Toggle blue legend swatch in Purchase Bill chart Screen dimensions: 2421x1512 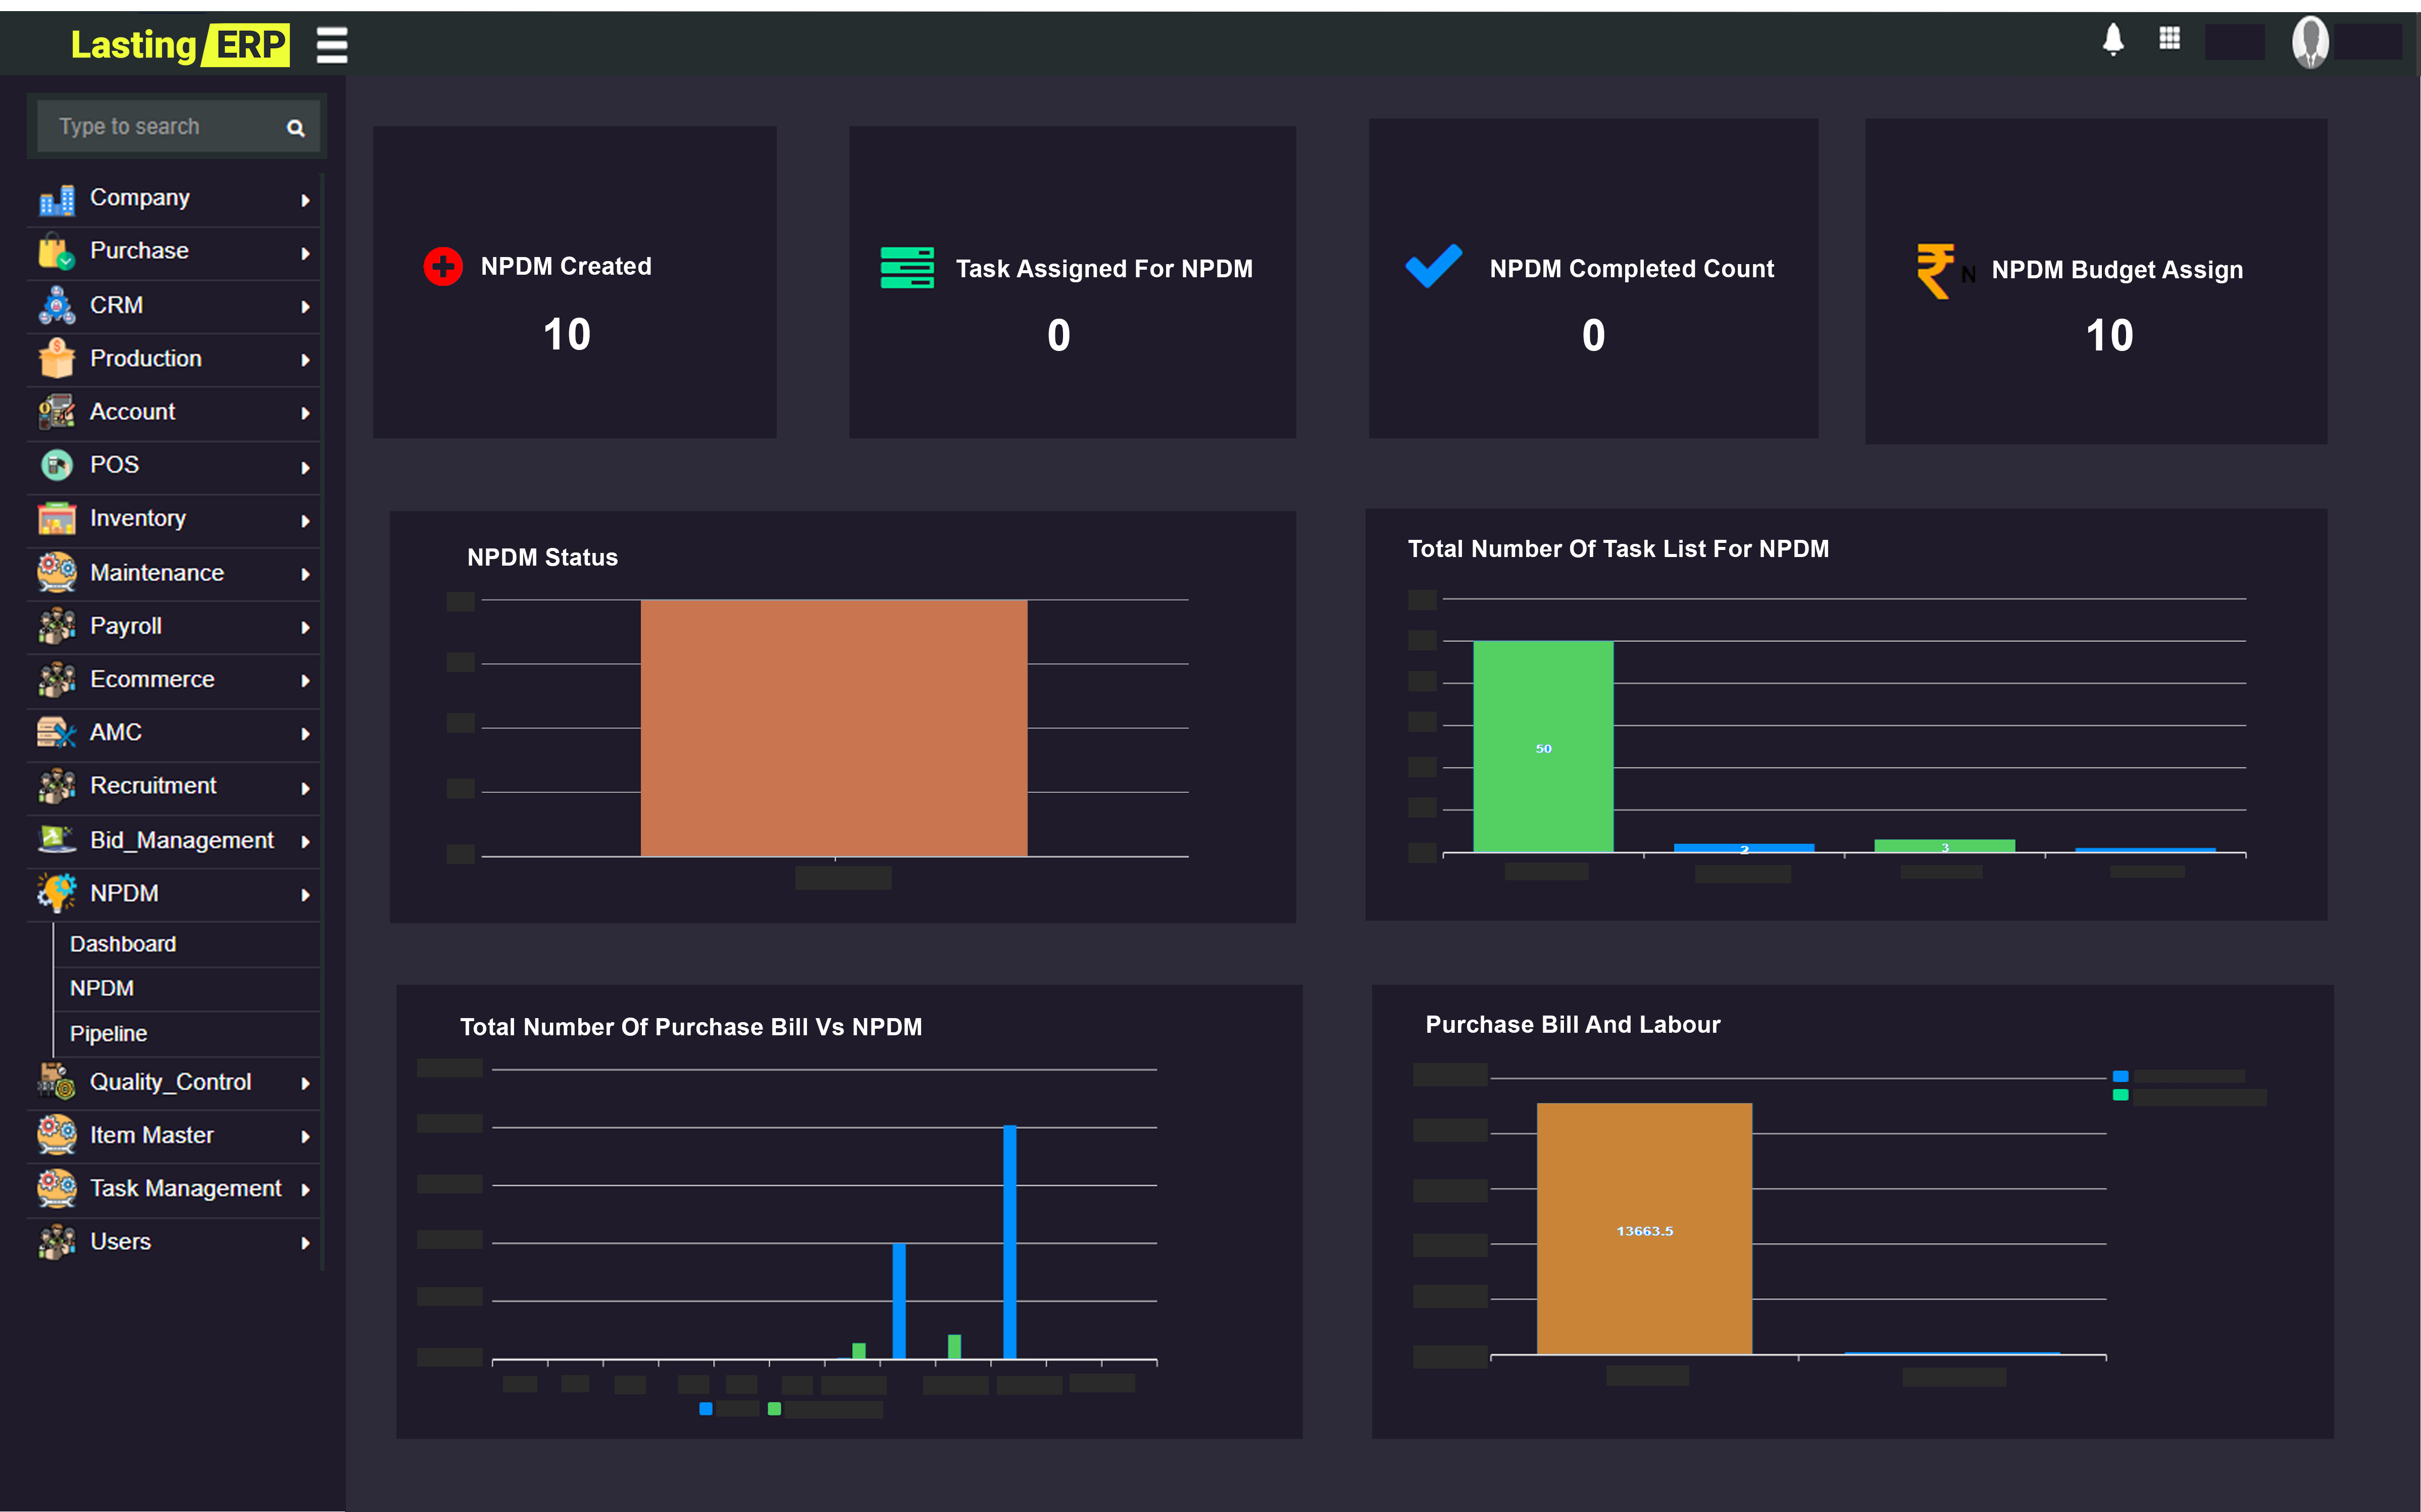[x=706, y=1409]
